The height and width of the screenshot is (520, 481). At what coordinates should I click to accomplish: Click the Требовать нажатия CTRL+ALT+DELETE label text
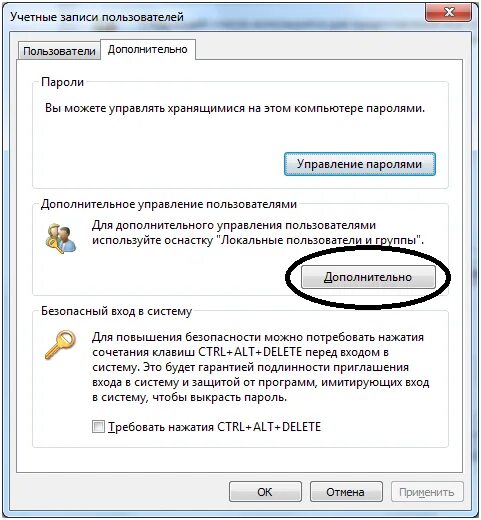point(214,427)
